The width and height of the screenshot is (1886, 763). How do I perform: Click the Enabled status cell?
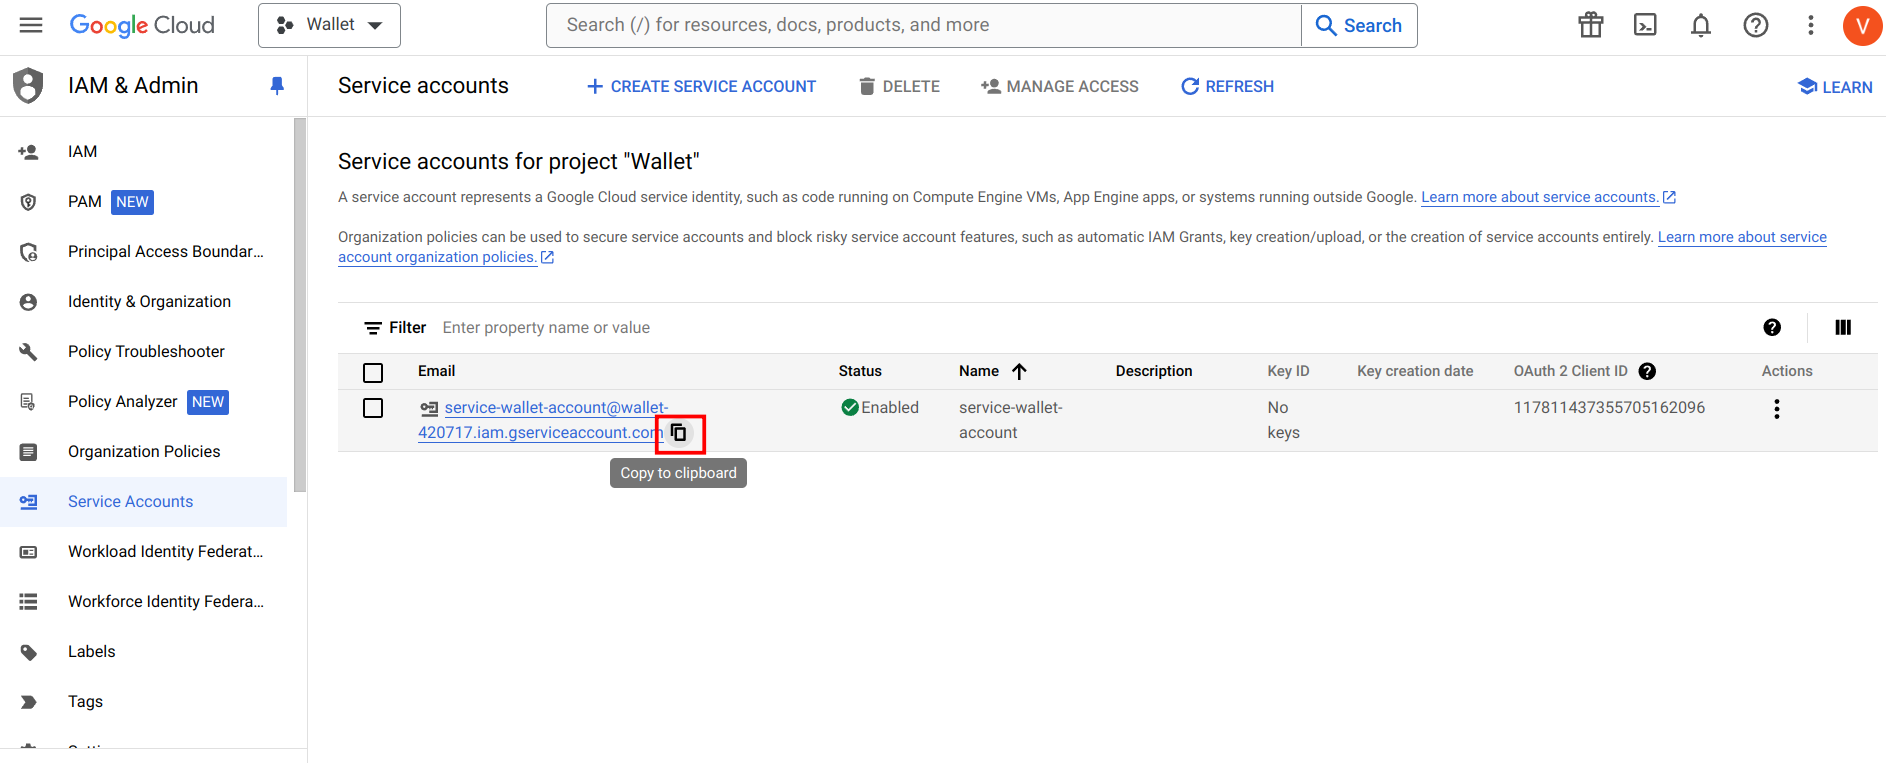(880, 407)
